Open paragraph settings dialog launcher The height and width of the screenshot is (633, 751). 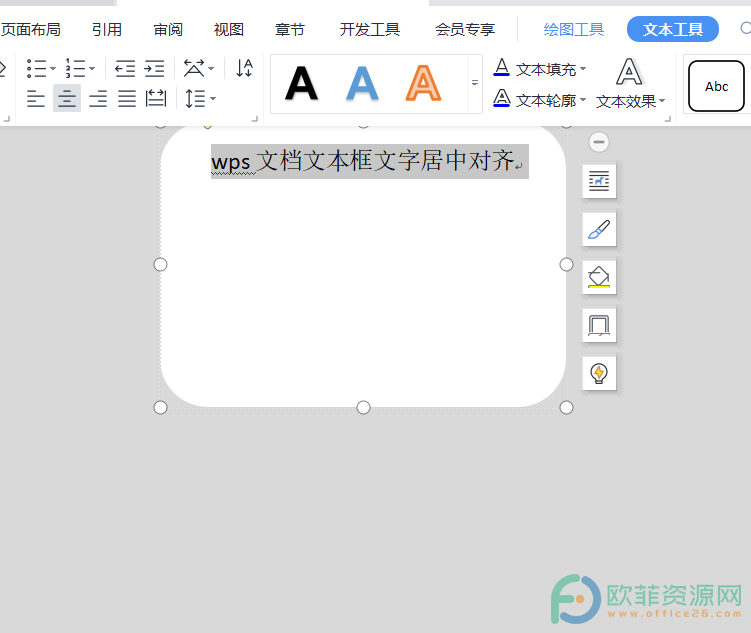[255, 119]
